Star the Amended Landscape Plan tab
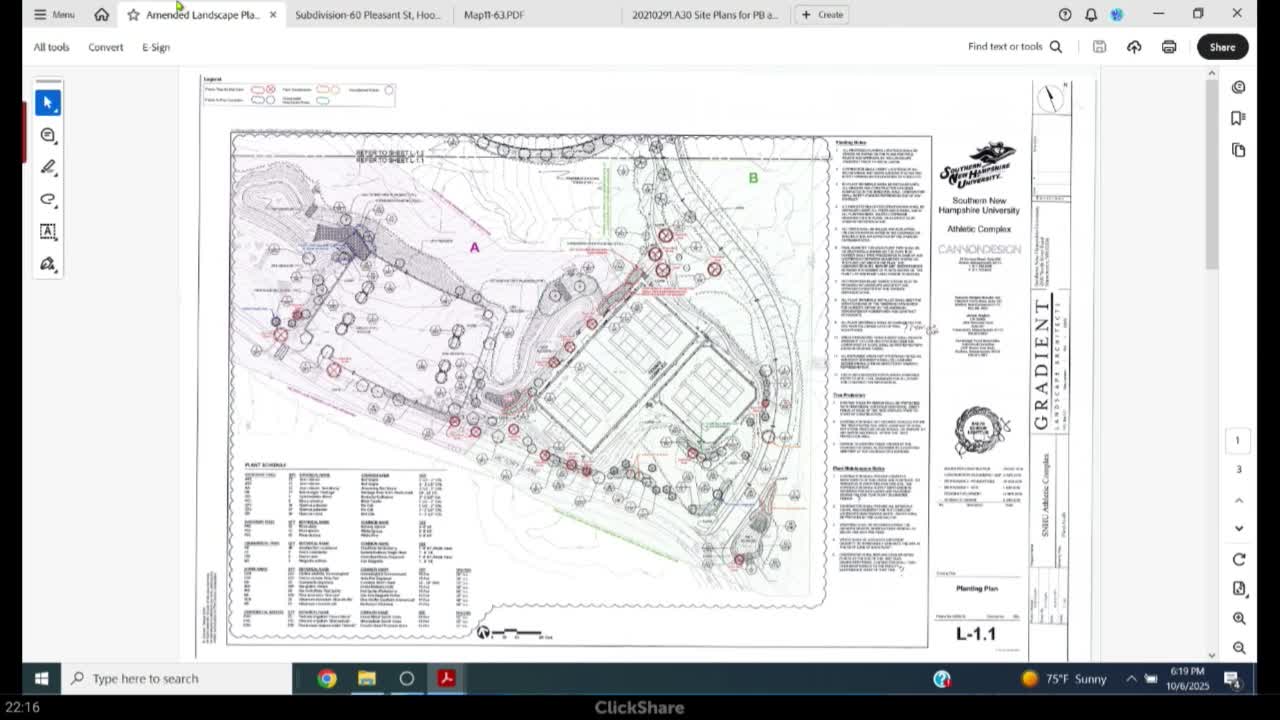1280x720 pixels. pos(133,15)
